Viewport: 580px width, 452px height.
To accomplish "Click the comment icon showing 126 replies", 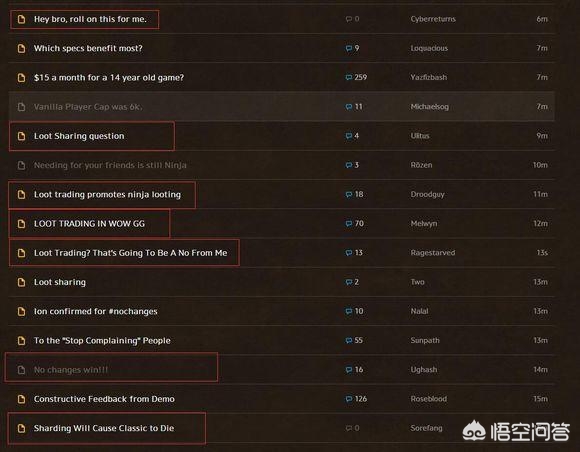I will [x=348, y=399].
